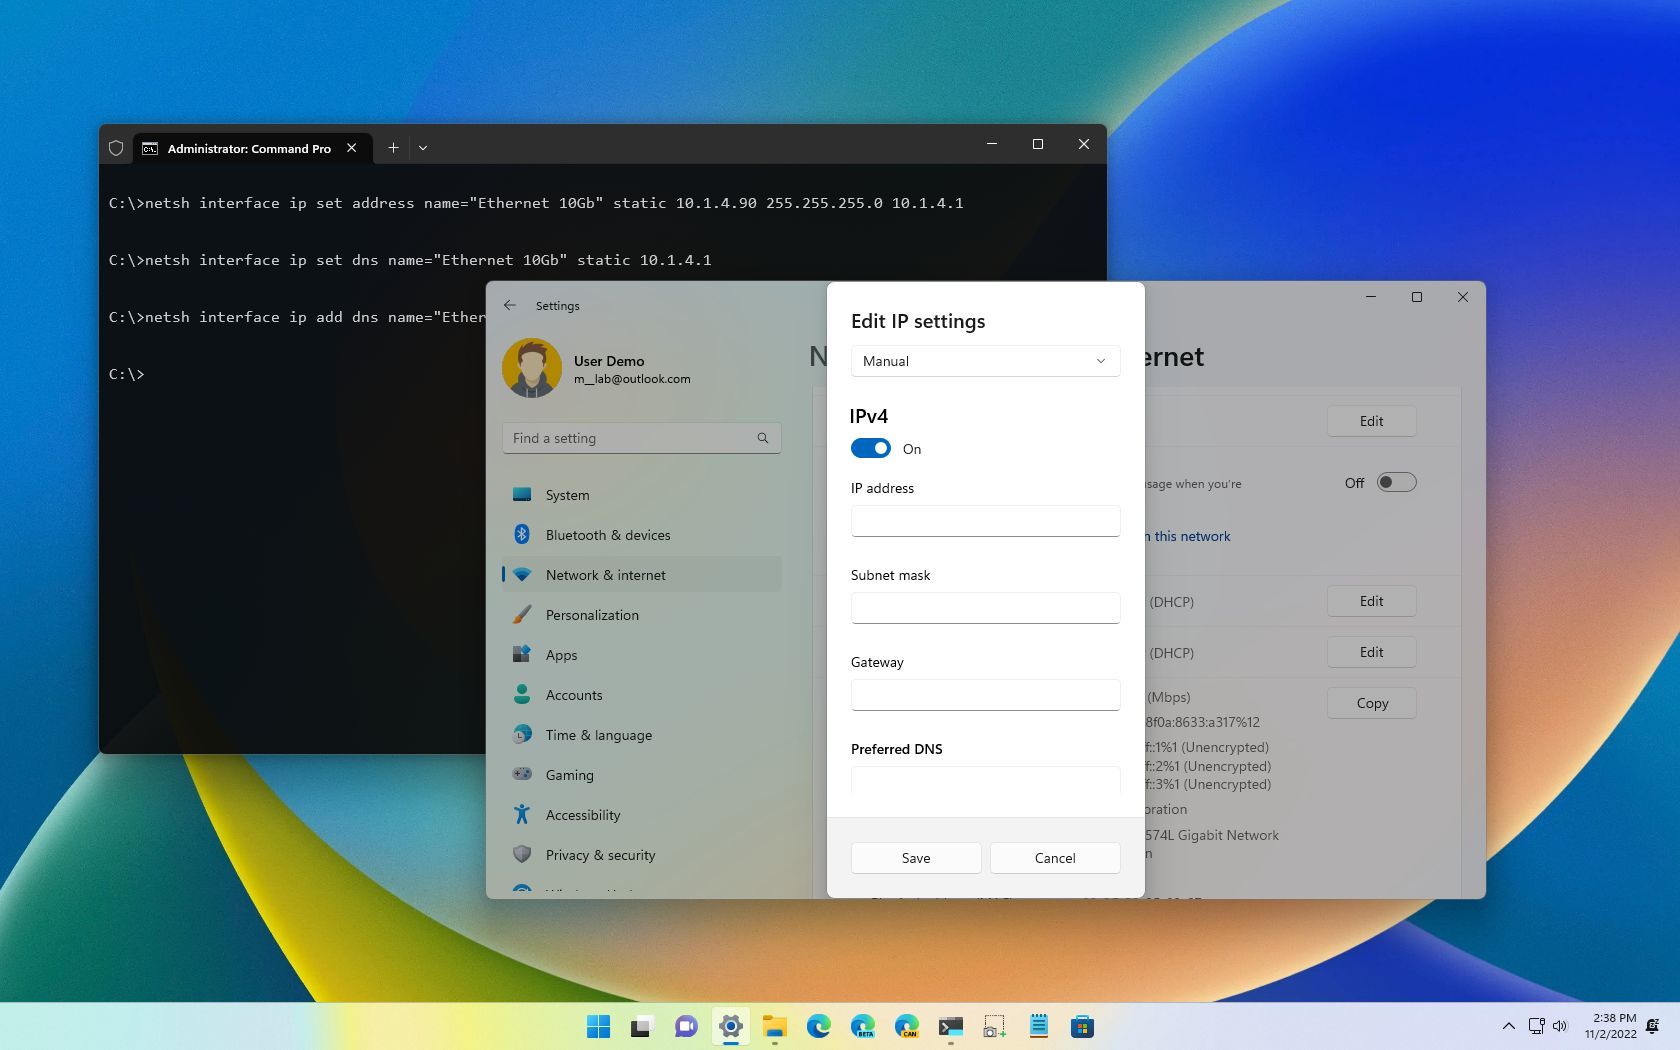
Task: Turn off the IPv4 toggle
Action: 870,448
